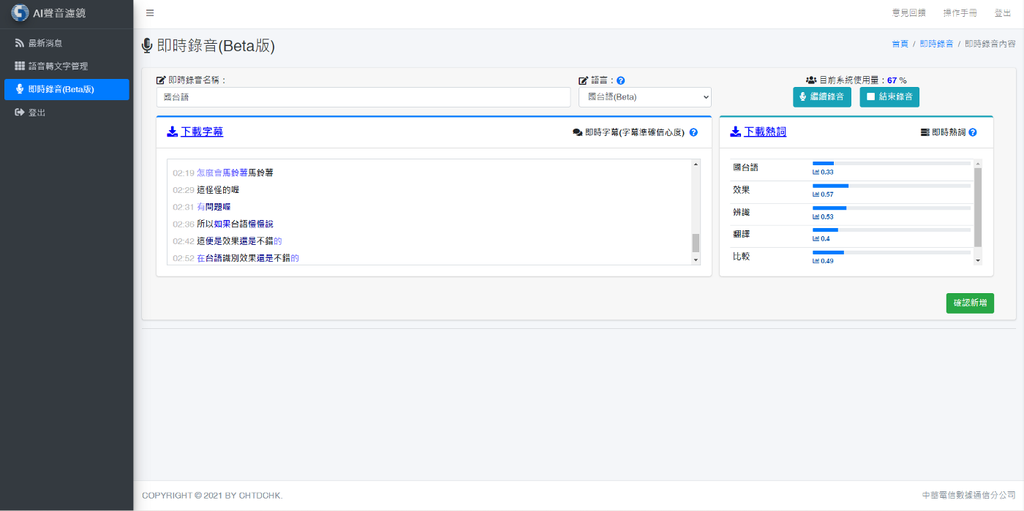Click the chart icon under 國台語 bar
Viewport: 1024px width, 511px height.
815,172
